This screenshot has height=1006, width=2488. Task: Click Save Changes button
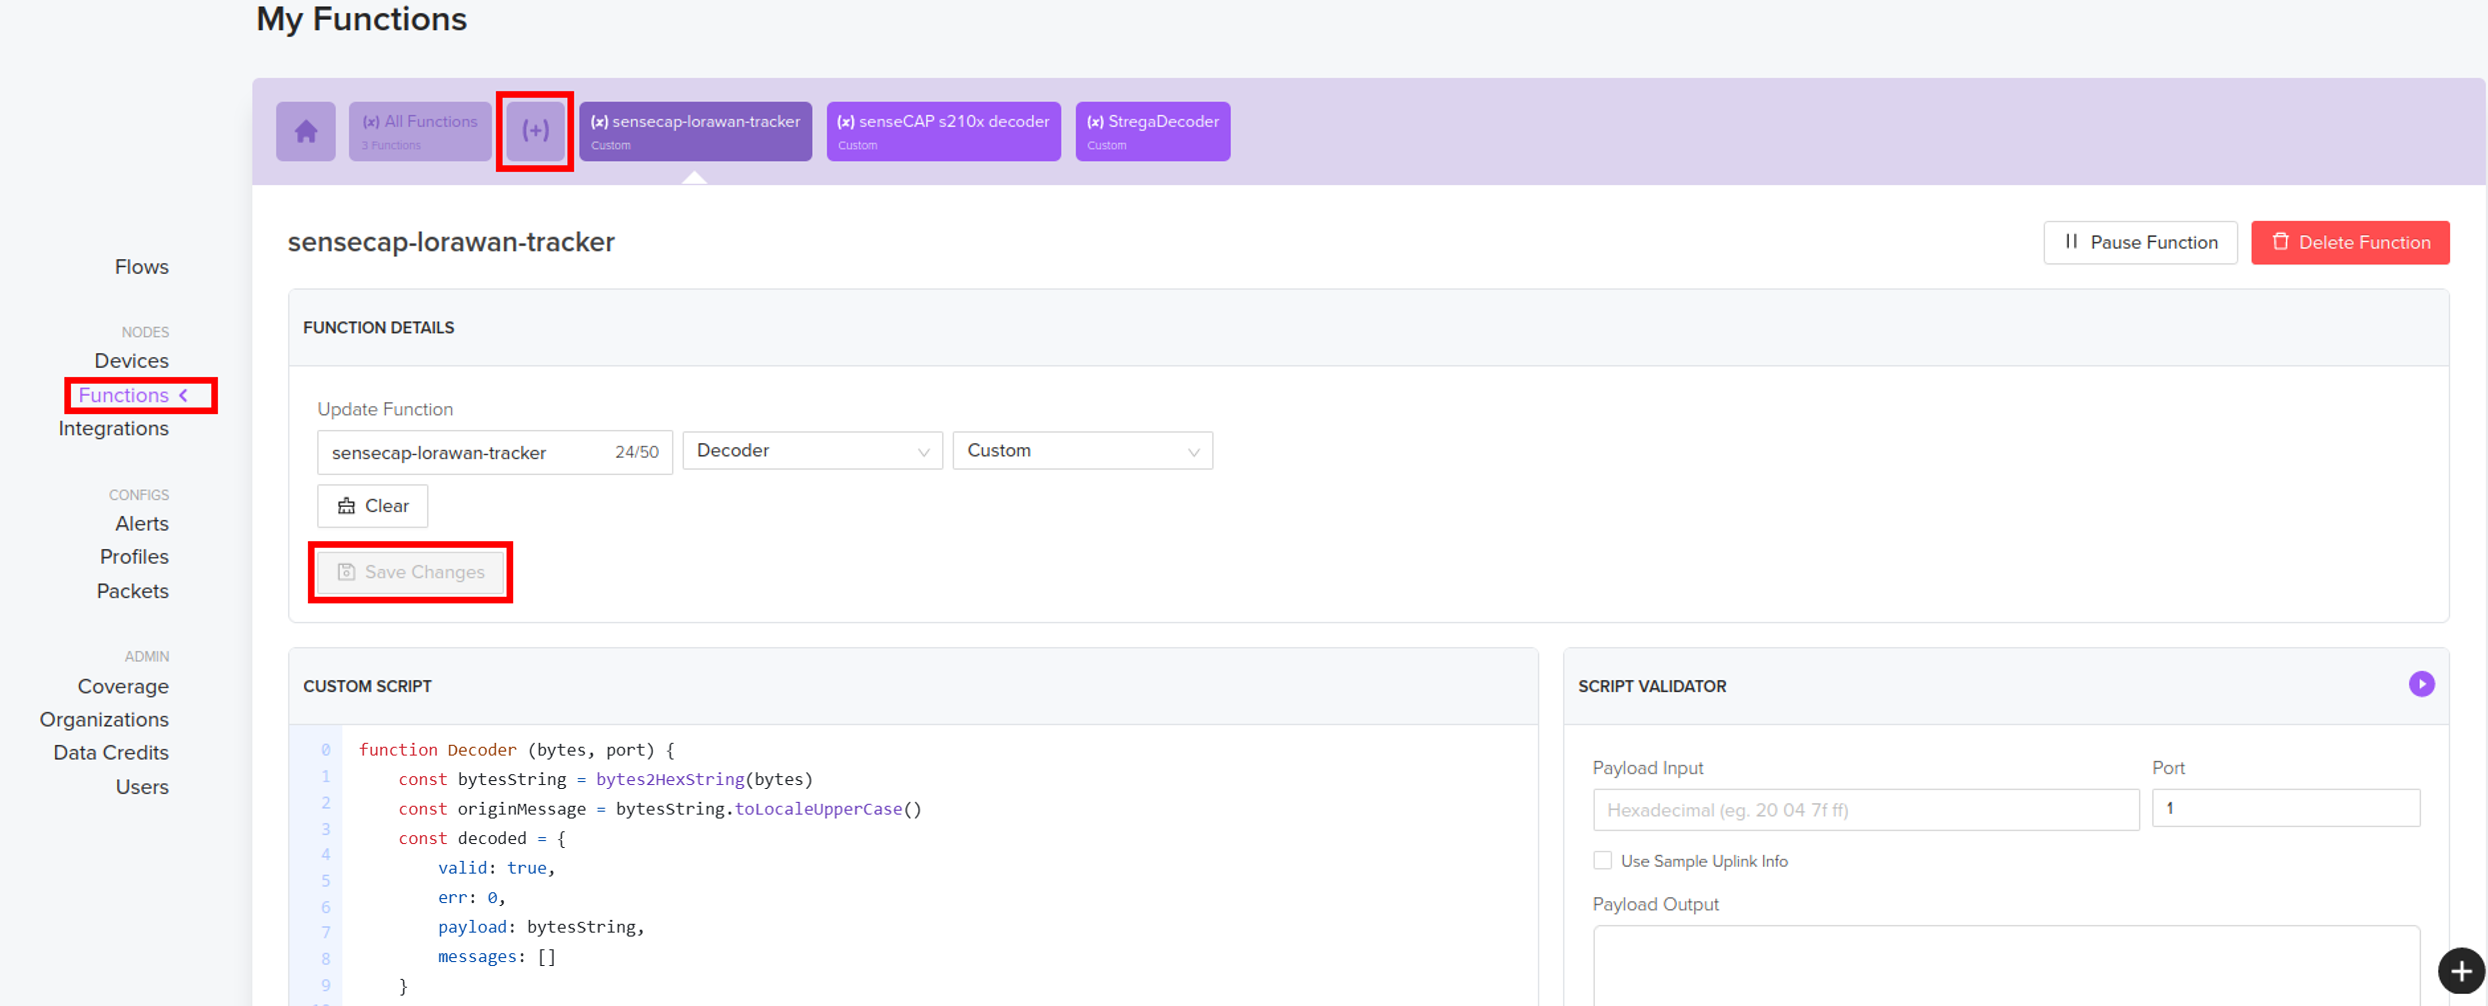coord(411,572)
